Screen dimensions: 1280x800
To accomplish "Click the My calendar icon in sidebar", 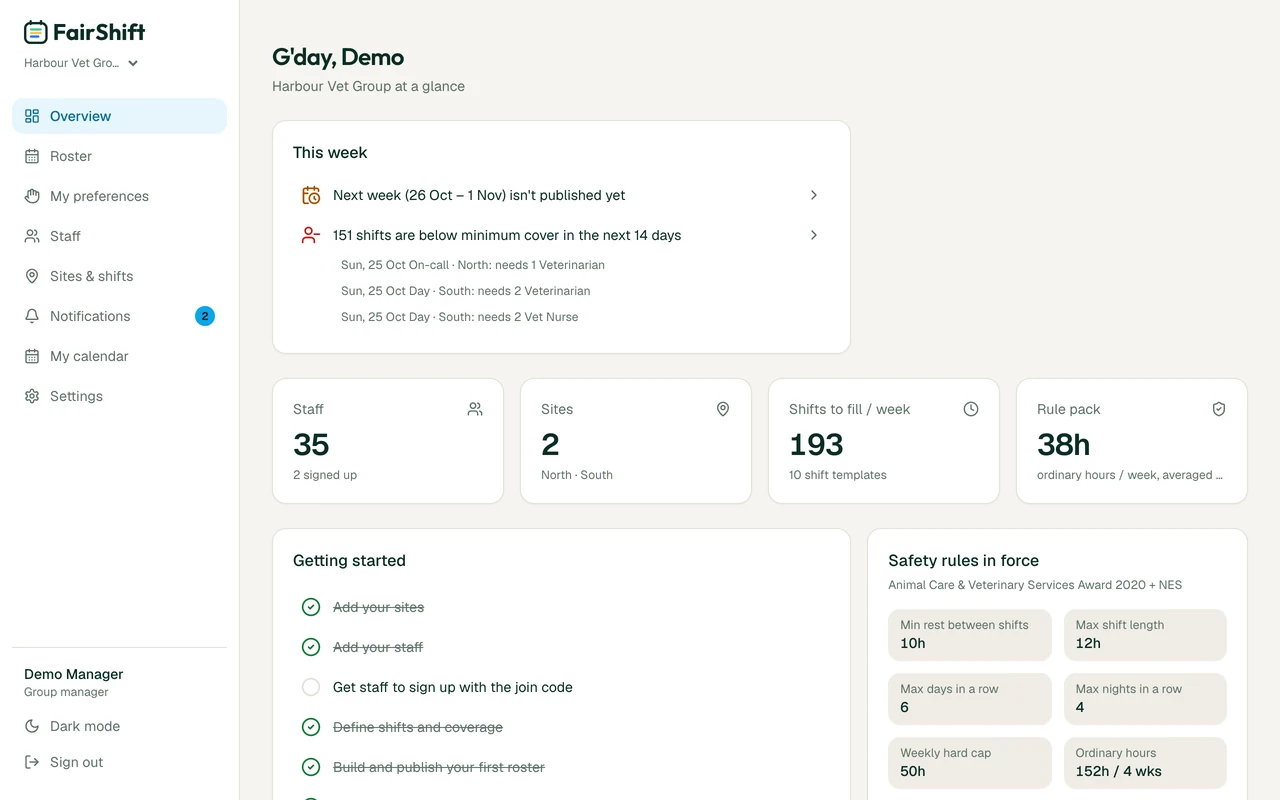I will [32, 356].
